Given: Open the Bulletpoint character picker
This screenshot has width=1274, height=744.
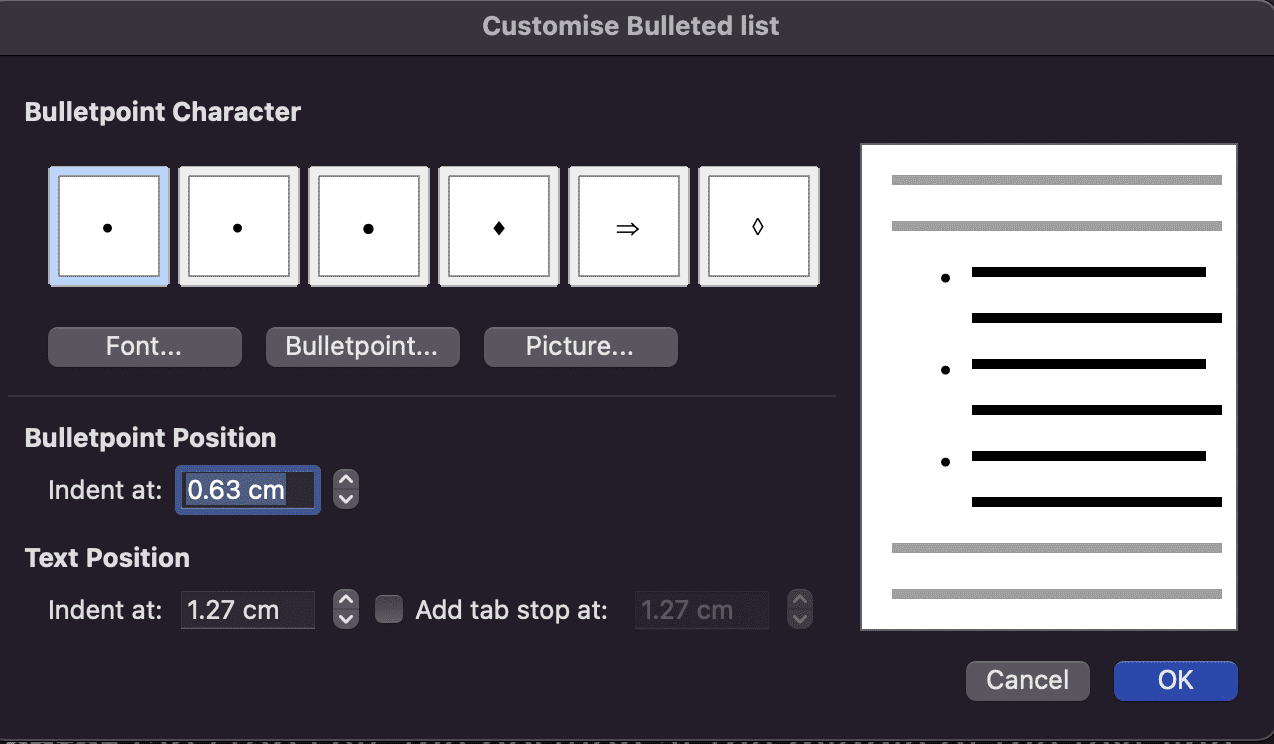Looking at the screenshot, I should pyautogui.click(x=362, y=346).
